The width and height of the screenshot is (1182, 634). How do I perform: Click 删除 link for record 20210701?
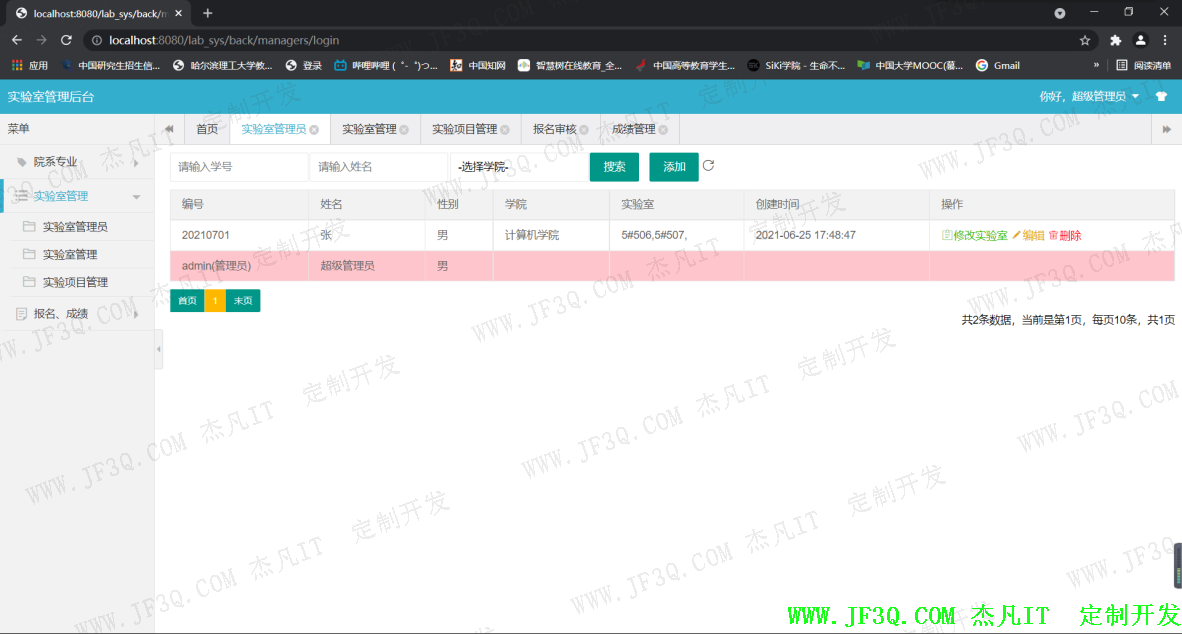coord(1065,236)
